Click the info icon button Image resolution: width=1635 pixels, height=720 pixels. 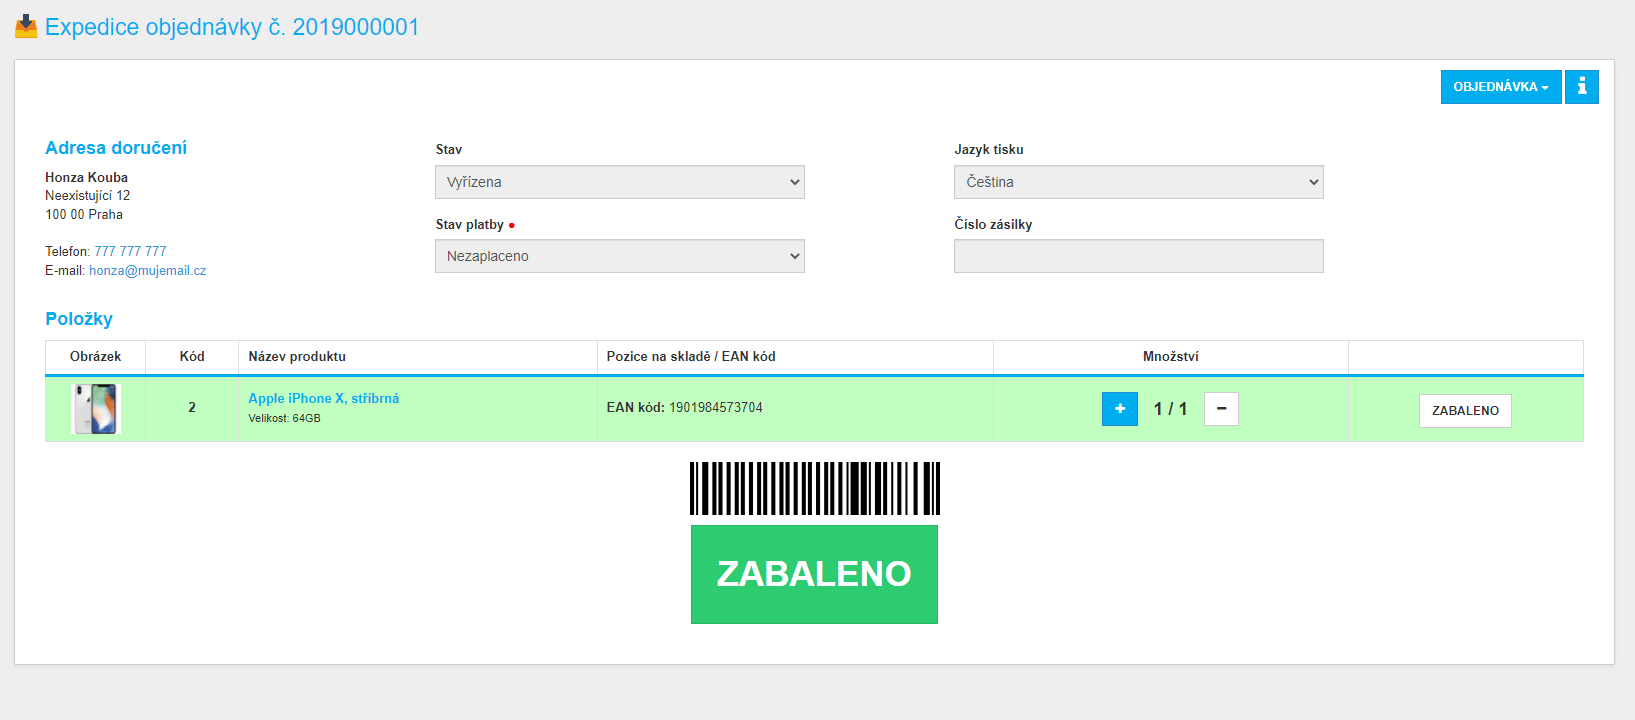point(1581,87)
